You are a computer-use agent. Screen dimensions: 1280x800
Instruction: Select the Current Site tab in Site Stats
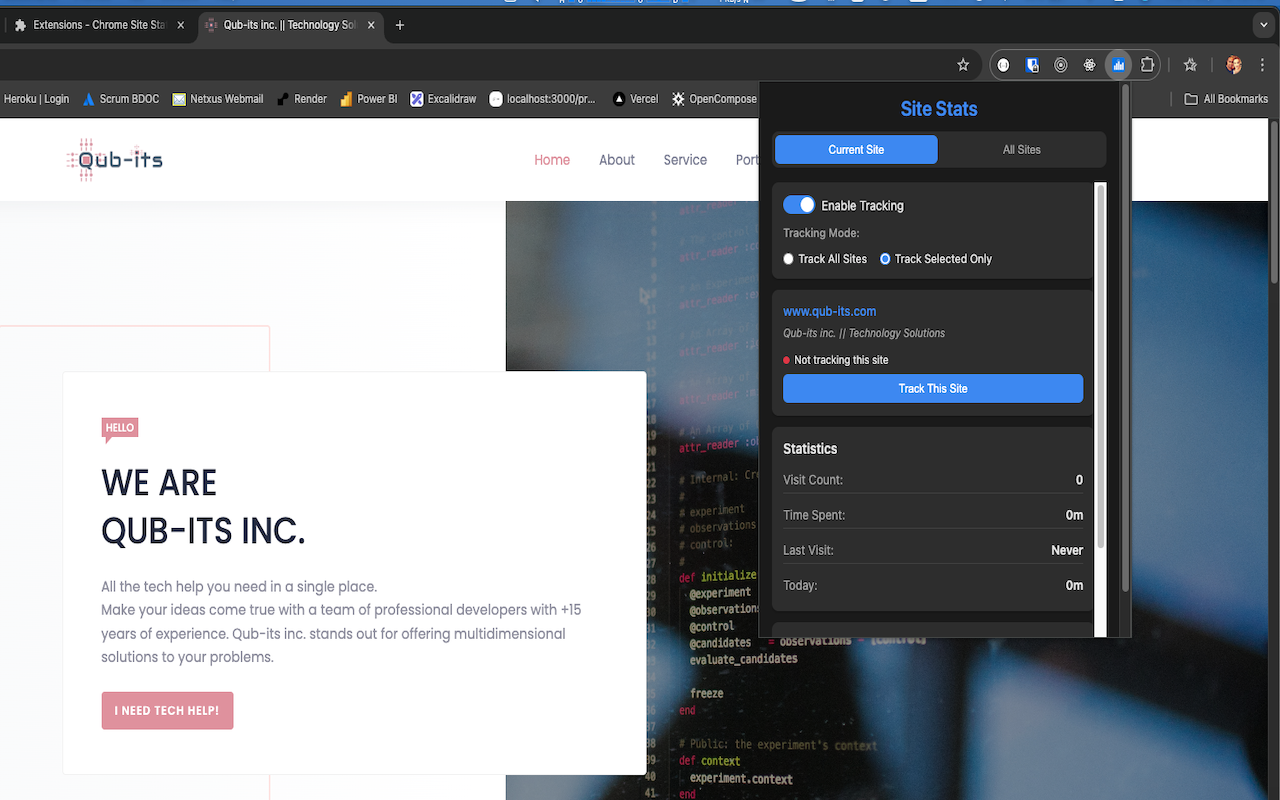pyautogui.click(x=856, y=150)
